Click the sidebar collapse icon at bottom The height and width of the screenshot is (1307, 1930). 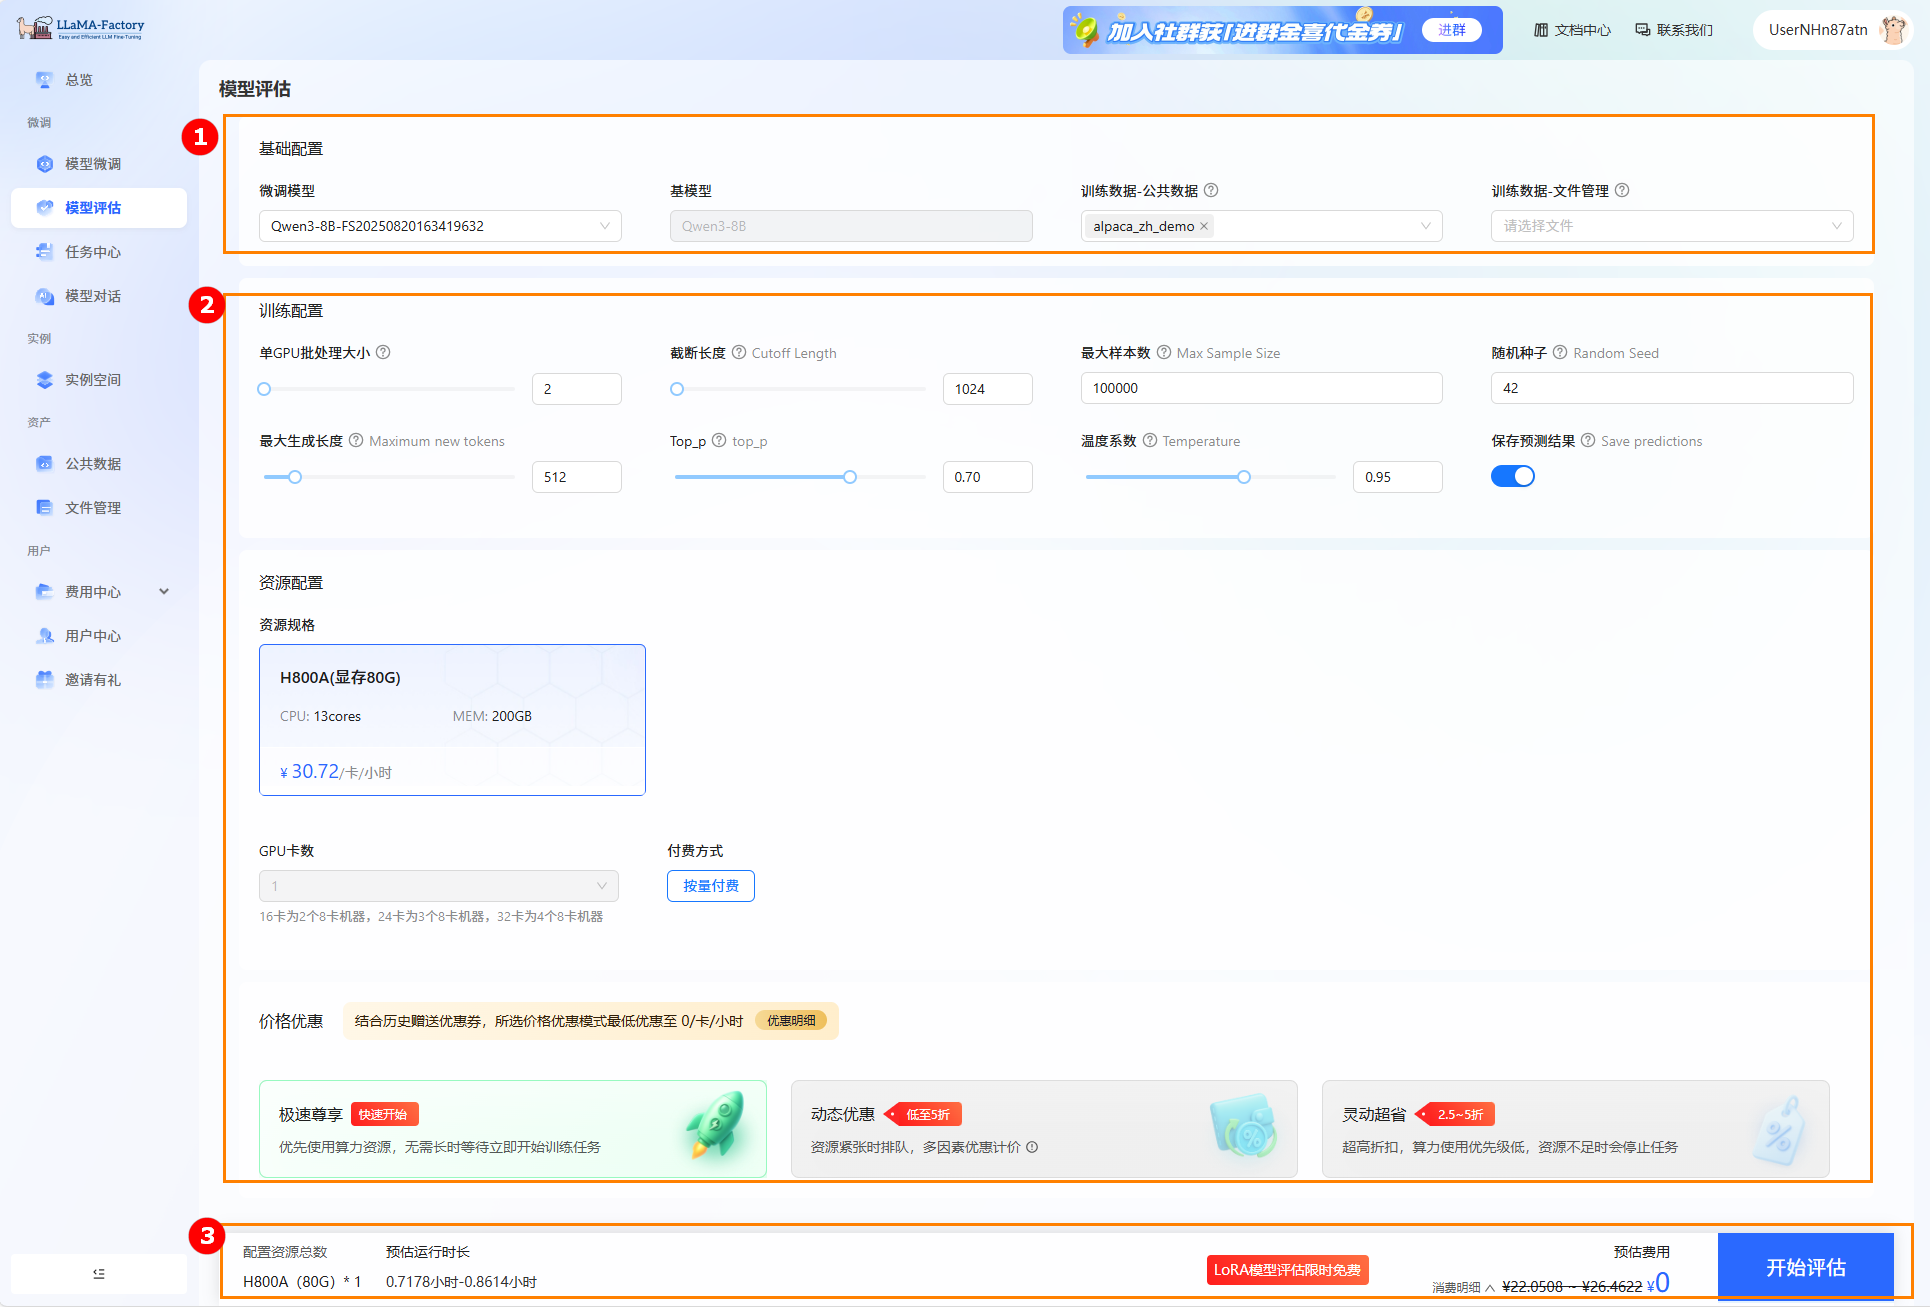tap(98, 1274)
